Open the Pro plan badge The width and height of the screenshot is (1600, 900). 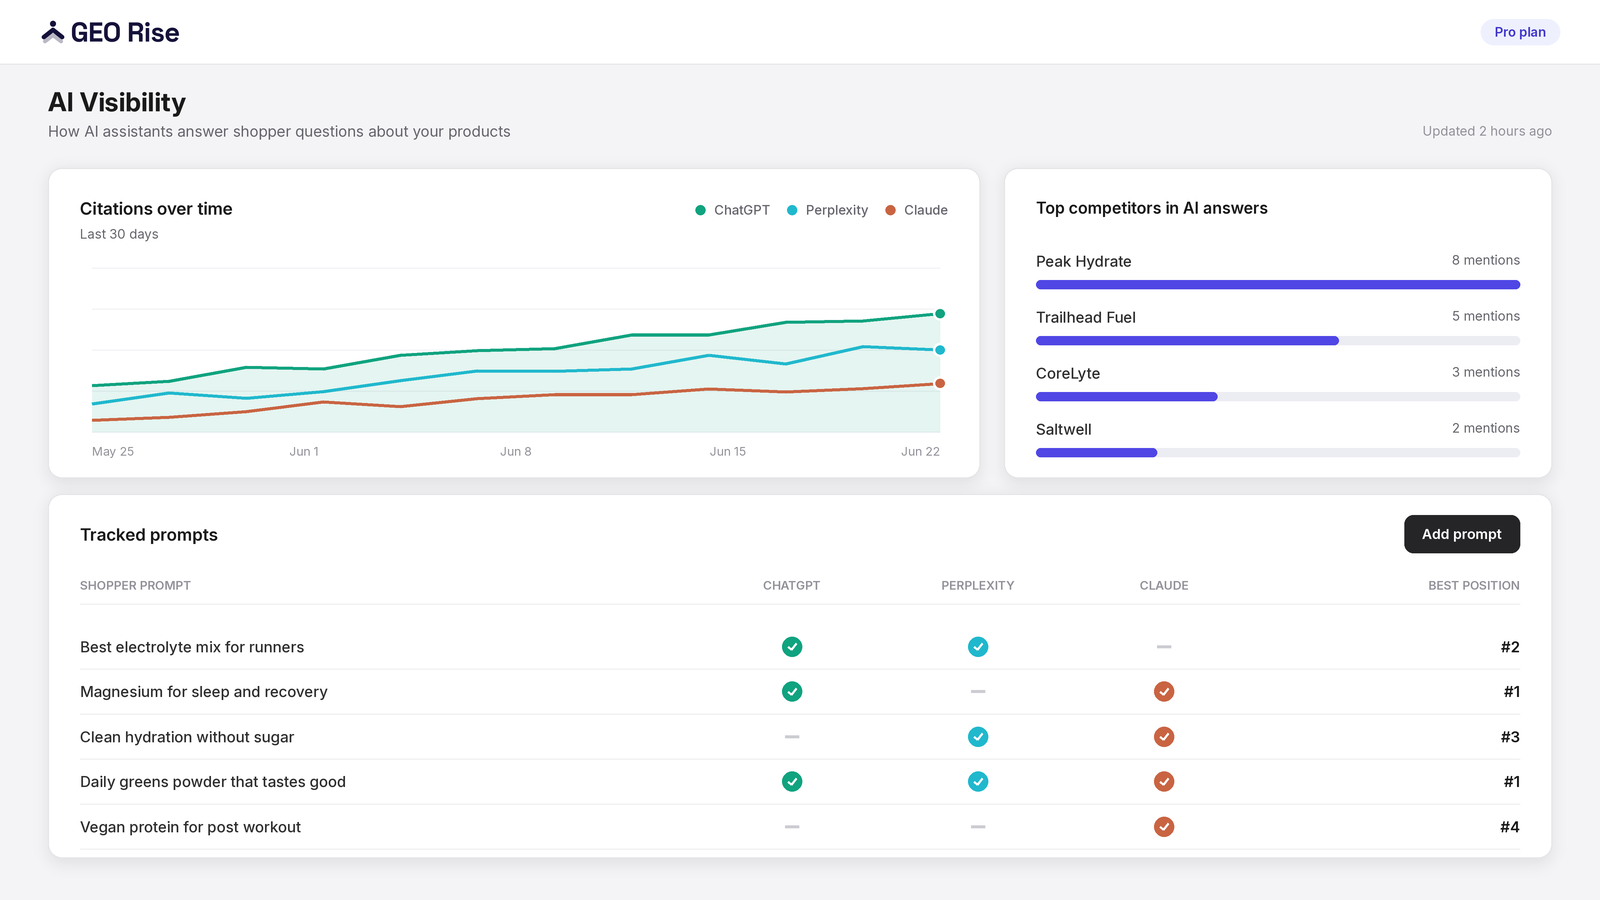pos(1520,32)
